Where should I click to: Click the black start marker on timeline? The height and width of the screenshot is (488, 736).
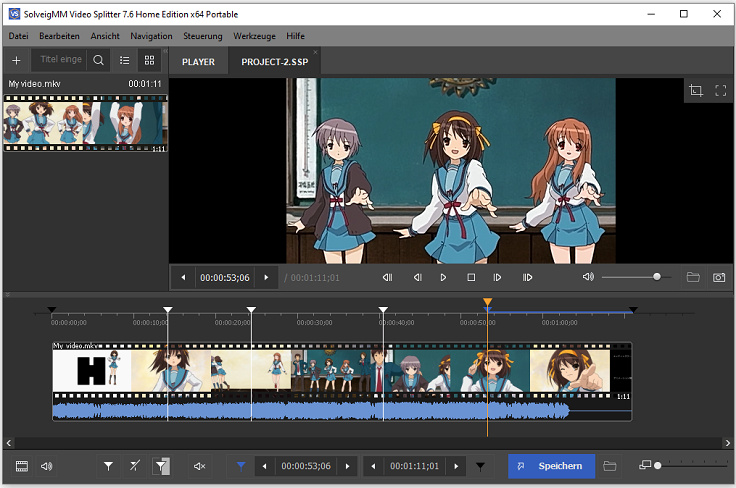point(52,310)
